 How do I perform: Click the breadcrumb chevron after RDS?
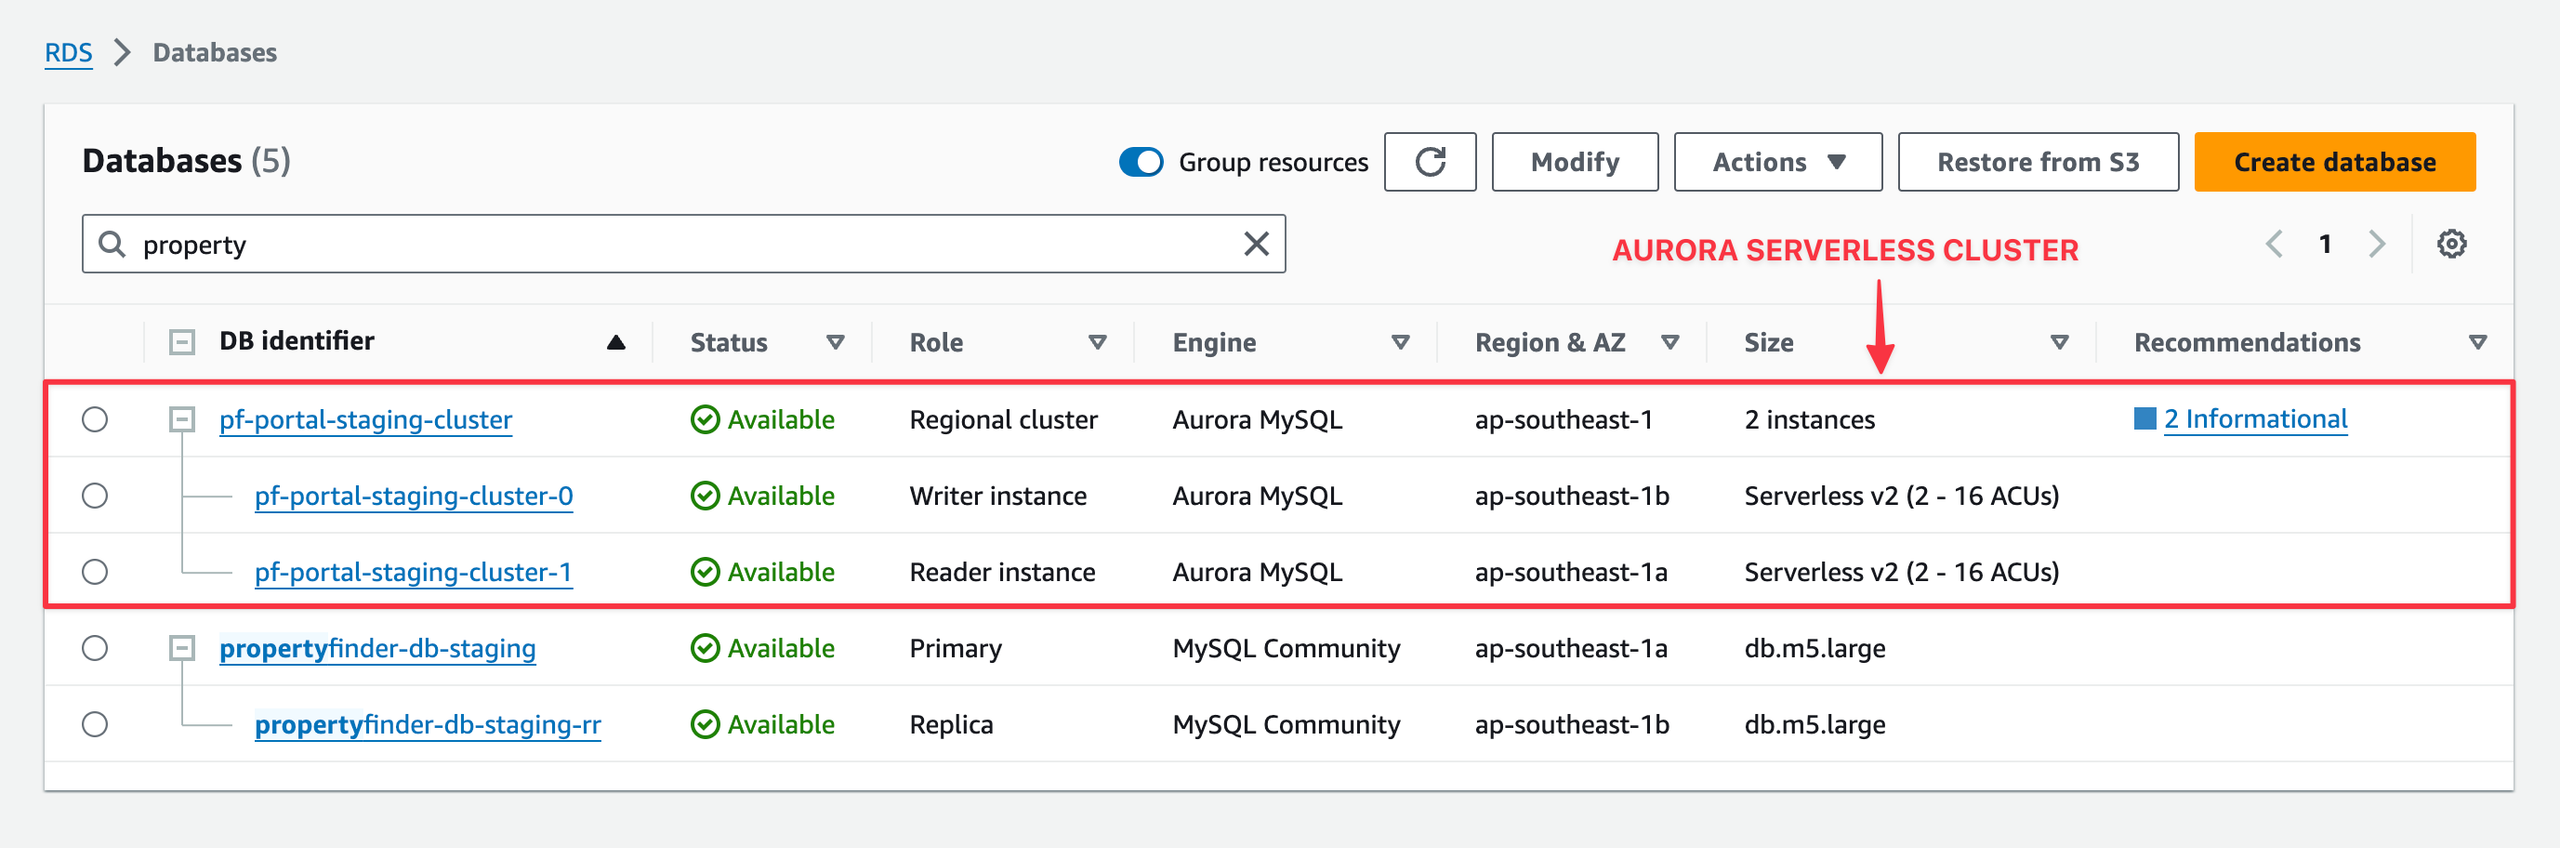click(x=122, y=52)
